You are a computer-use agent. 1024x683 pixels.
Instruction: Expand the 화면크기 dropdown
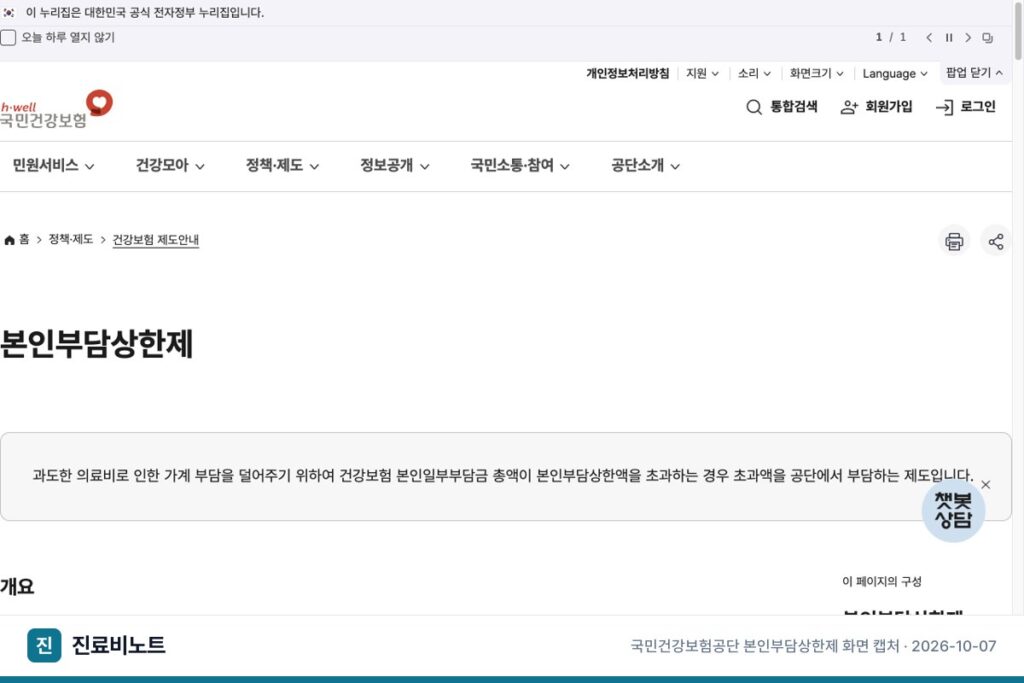click(x=816, y=73)
